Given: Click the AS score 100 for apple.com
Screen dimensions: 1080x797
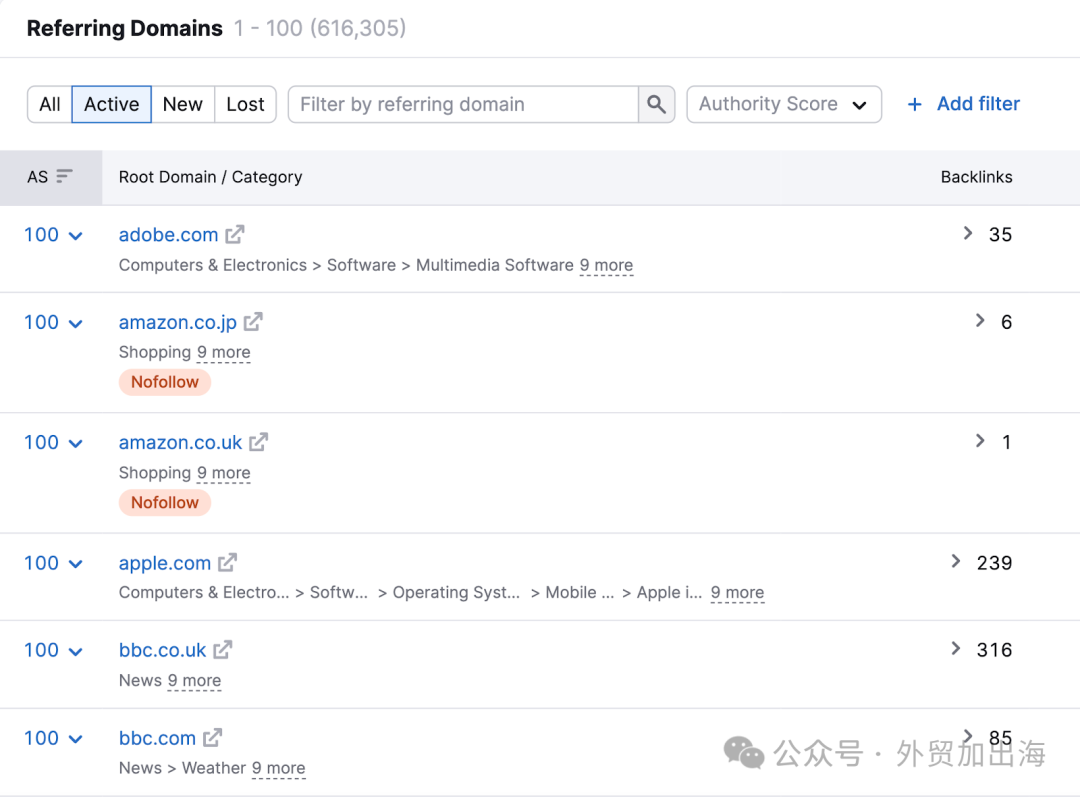Looking at the screenshot, I should click(x=41, y=563).
